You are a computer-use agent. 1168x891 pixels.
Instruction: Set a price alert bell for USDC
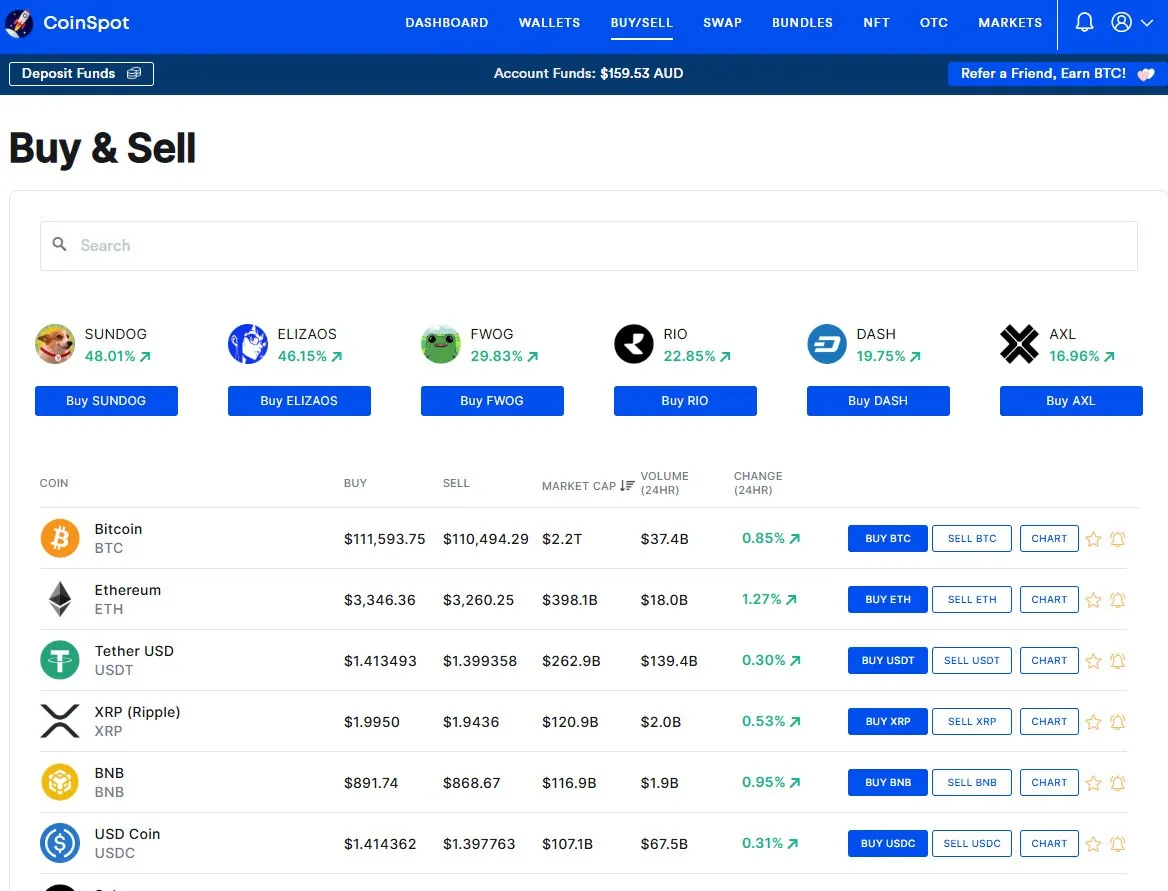tap(1117, 844)
